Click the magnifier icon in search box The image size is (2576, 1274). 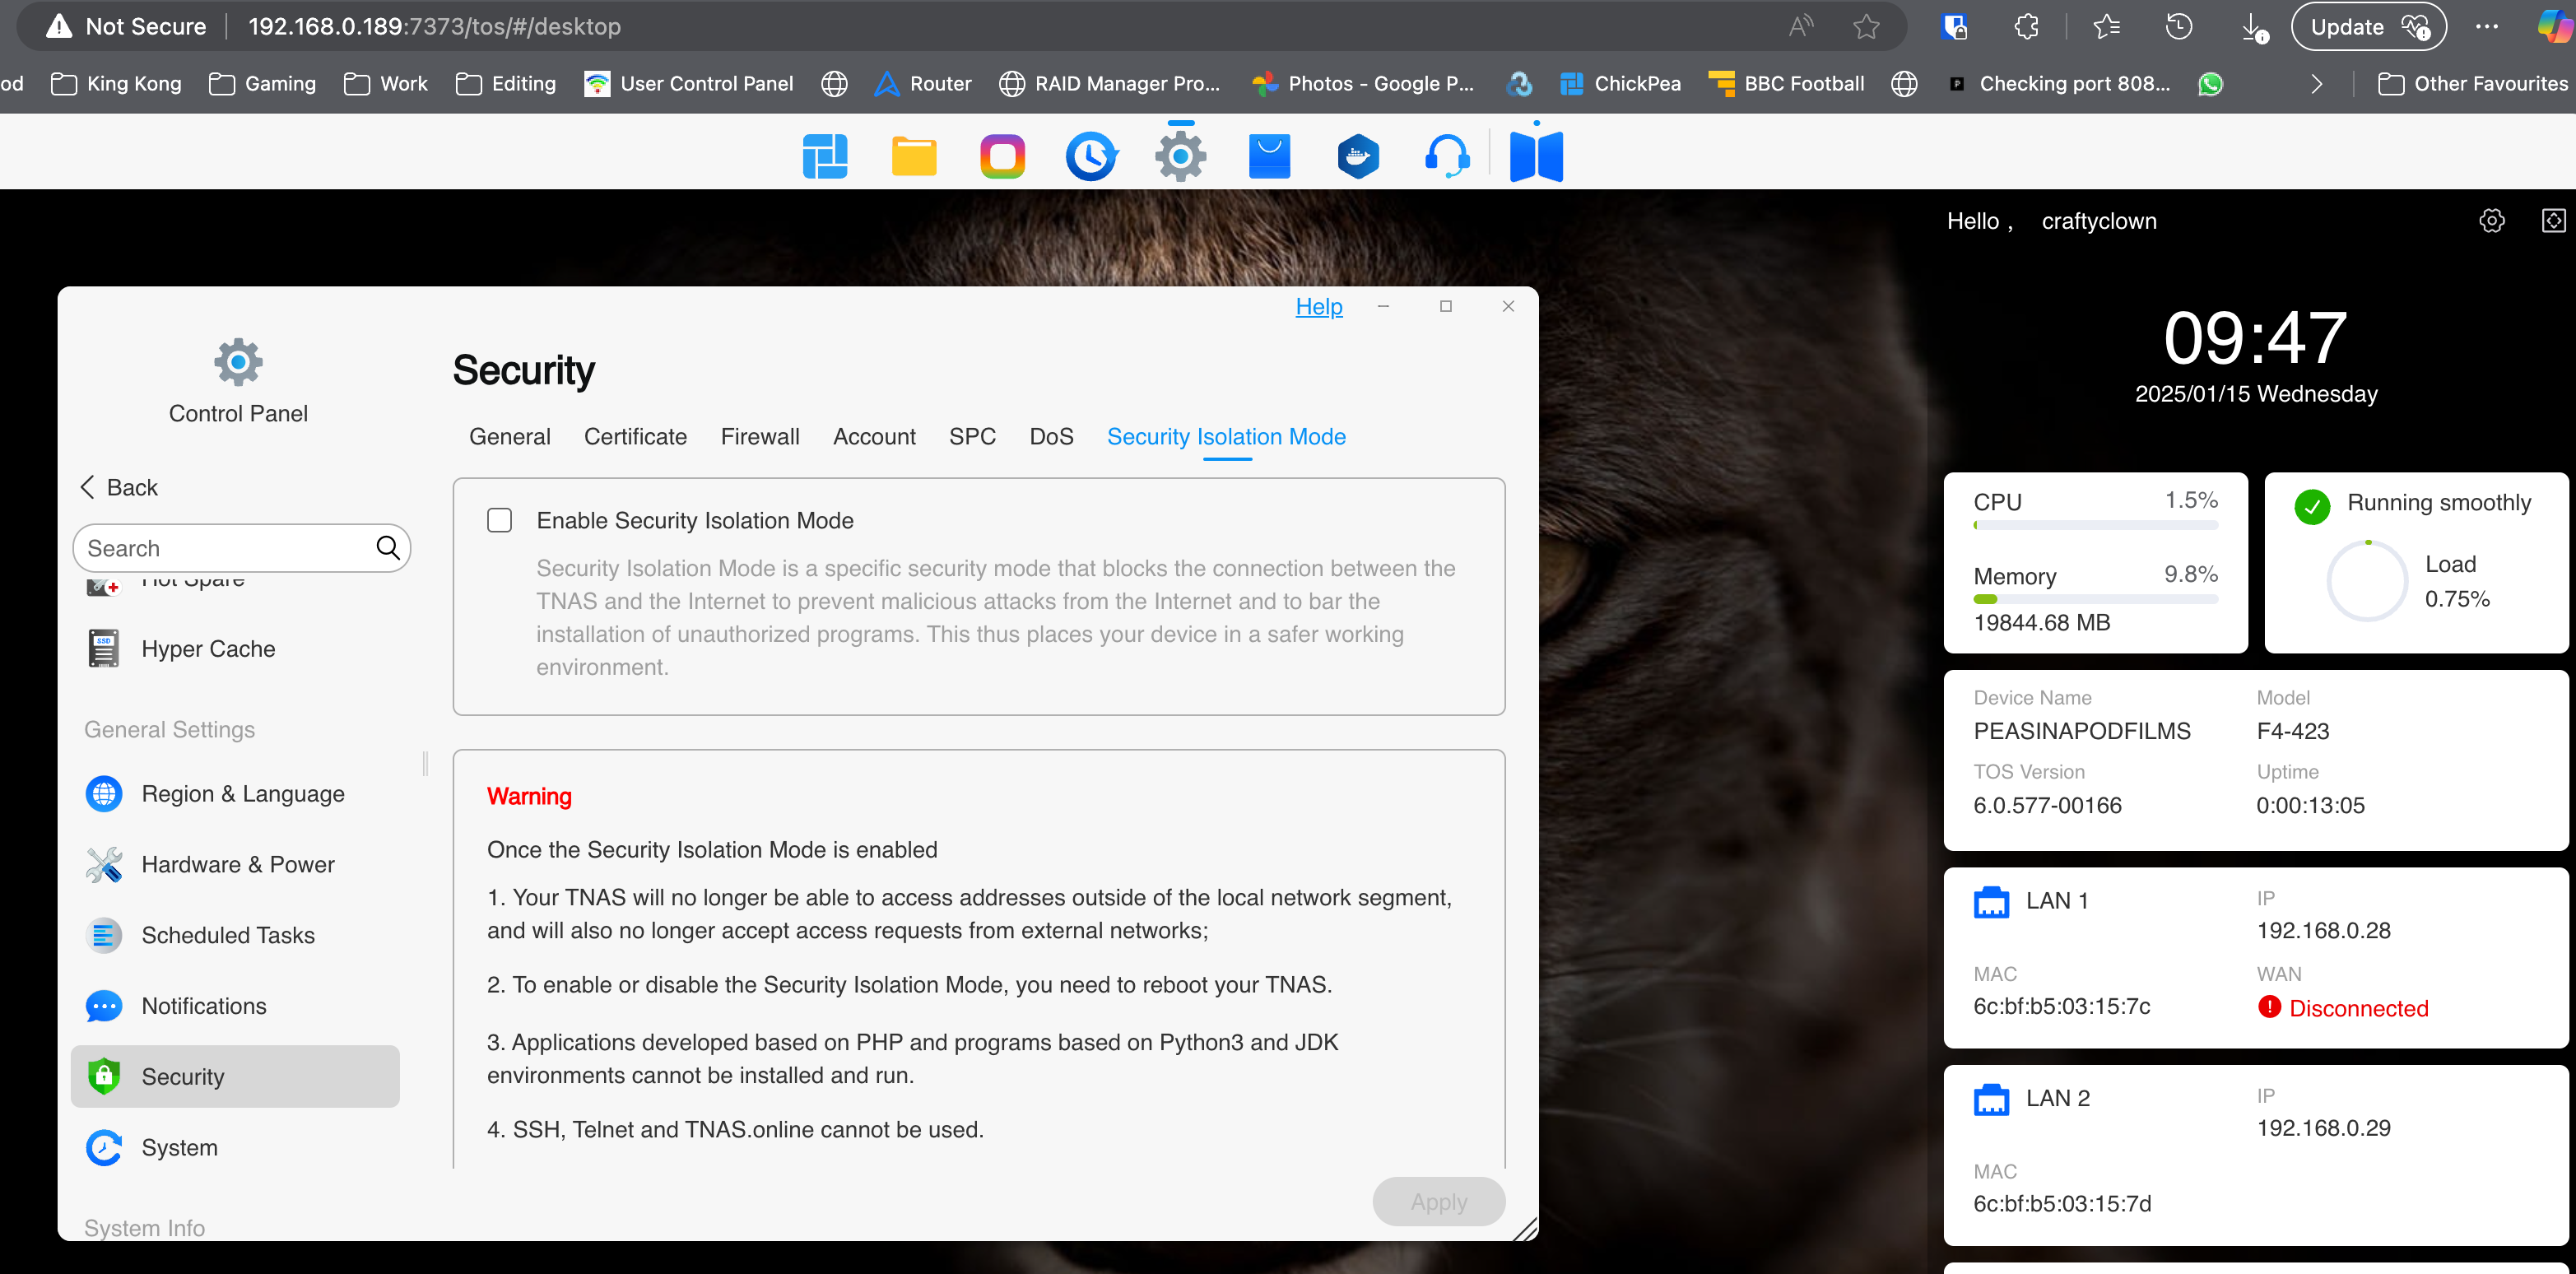pyautogui.click(x=388, y=548)
